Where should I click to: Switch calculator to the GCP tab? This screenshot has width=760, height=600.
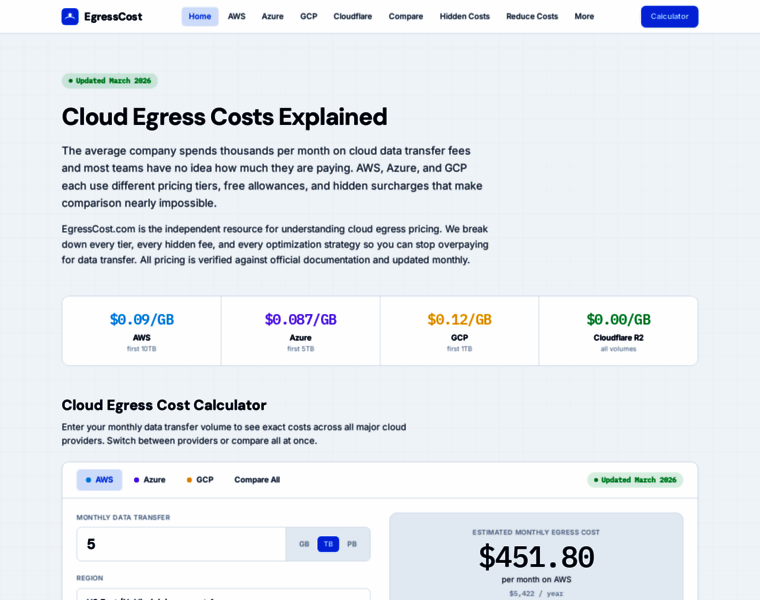[200, 480]
